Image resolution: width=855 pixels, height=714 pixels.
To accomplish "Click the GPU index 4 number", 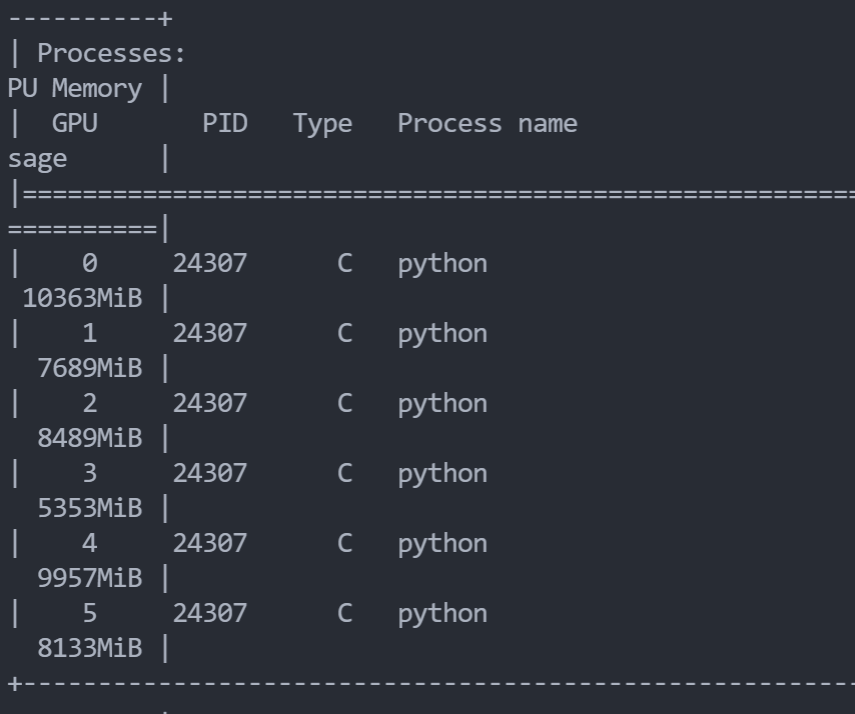I will coord(90,543).
